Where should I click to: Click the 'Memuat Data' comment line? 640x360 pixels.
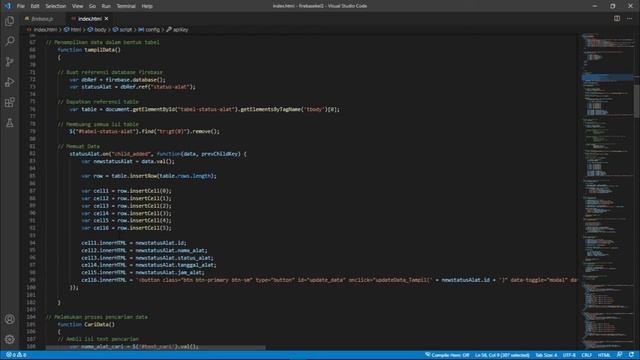[x=79, y=146]
